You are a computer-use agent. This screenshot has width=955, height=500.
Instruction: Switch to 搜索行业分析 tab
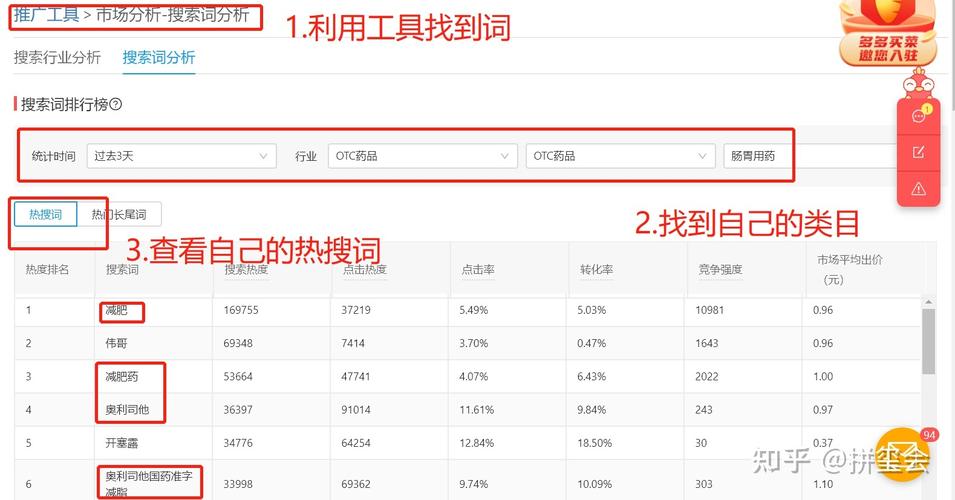tap(57, 57)
